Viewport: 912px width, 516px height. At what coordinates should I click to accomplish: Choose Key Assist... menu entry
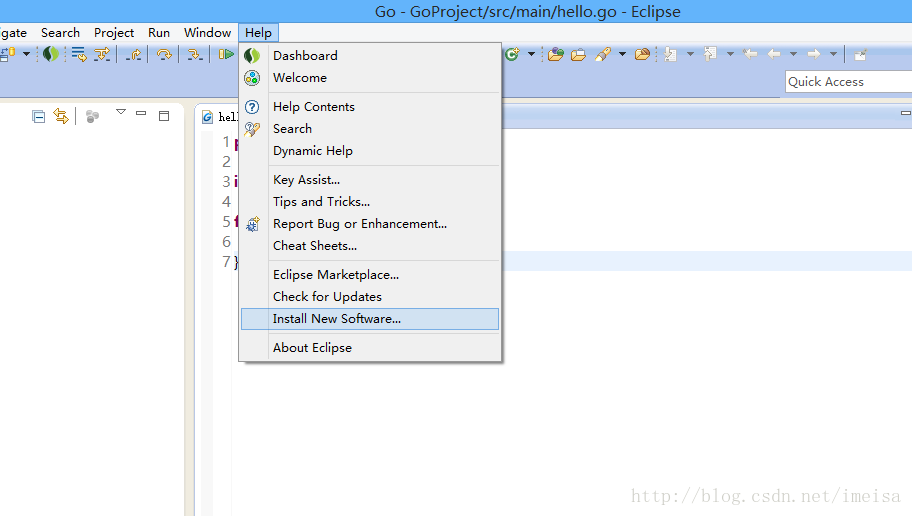370,180
